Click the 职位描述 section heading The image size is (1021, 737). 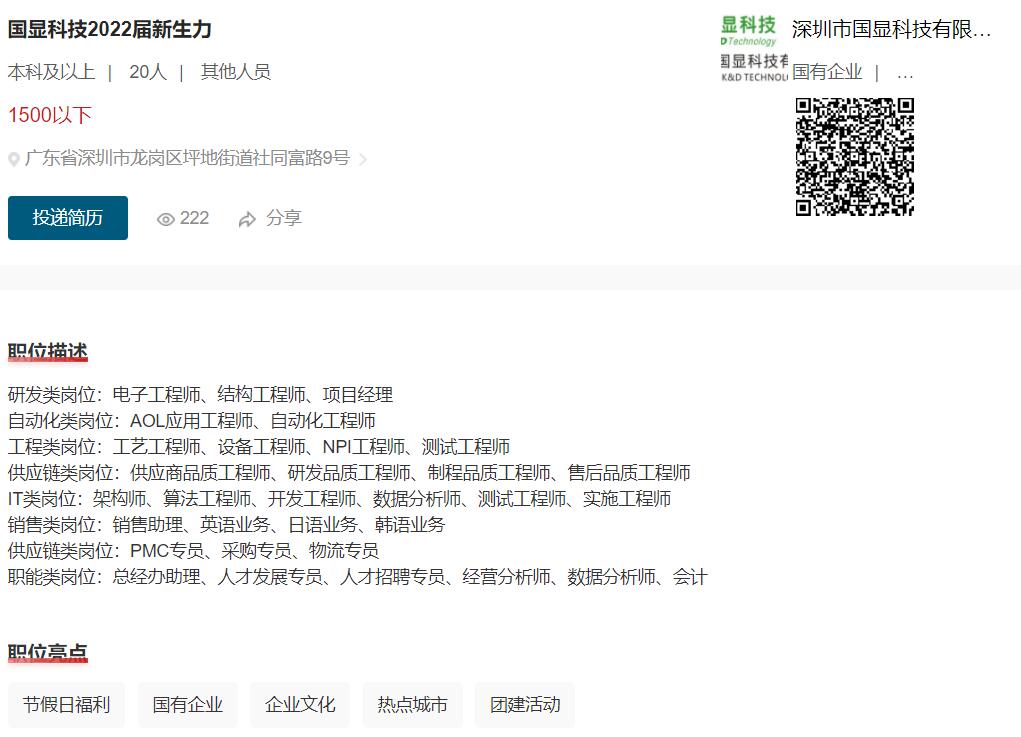point(48,352)
